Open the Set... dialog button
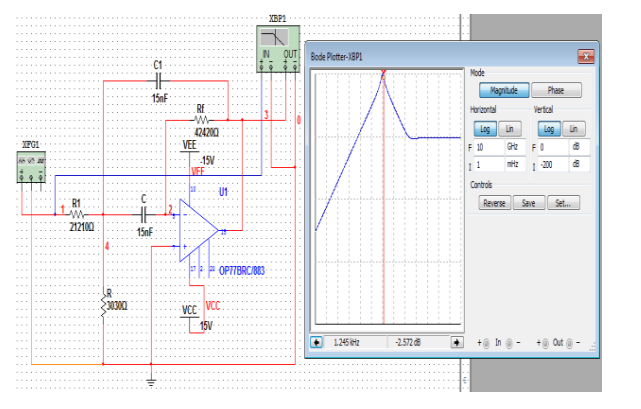Viewport: 641px width, 409px height. tap(563, 203)
